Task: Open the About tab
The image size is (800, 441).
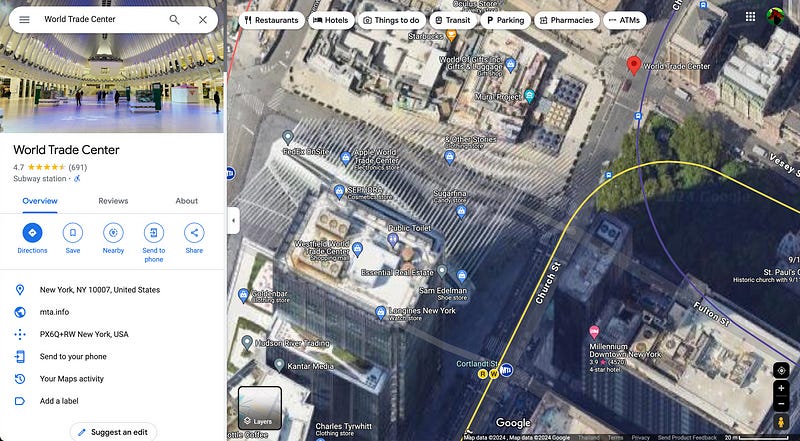Action: pyautogui.click(x=187, y=201)
